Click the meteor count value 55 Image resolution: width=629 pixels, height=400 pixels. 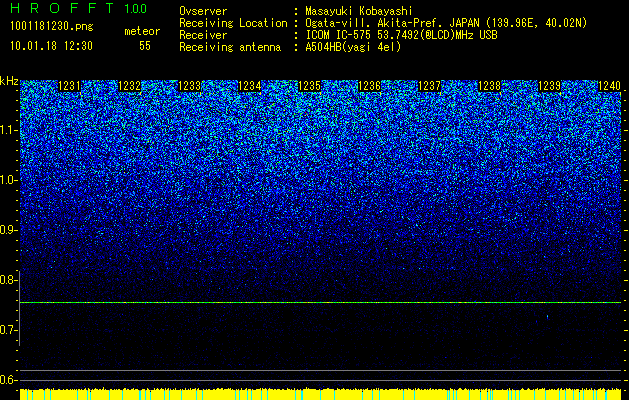(x=145, y=46)
